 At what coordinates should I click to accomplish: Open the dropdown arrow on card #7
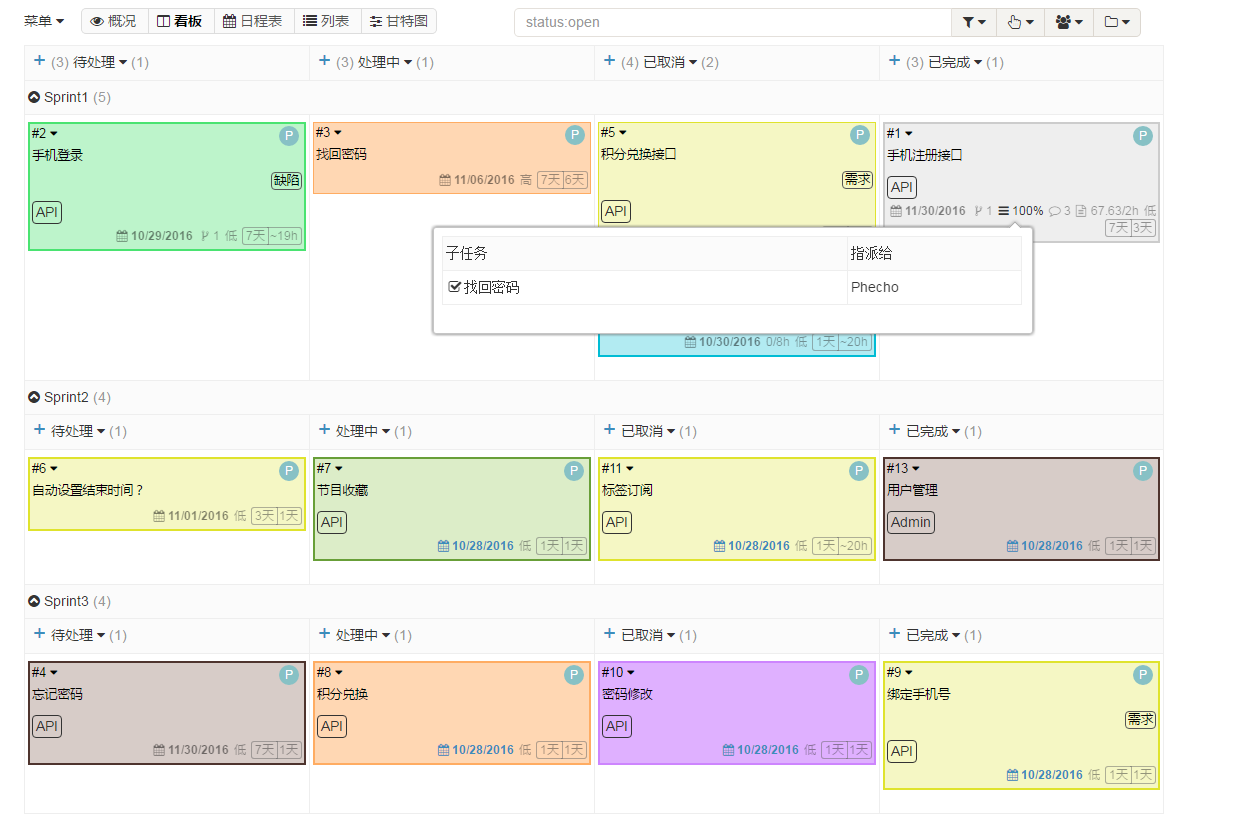click(x=339, y=468)
